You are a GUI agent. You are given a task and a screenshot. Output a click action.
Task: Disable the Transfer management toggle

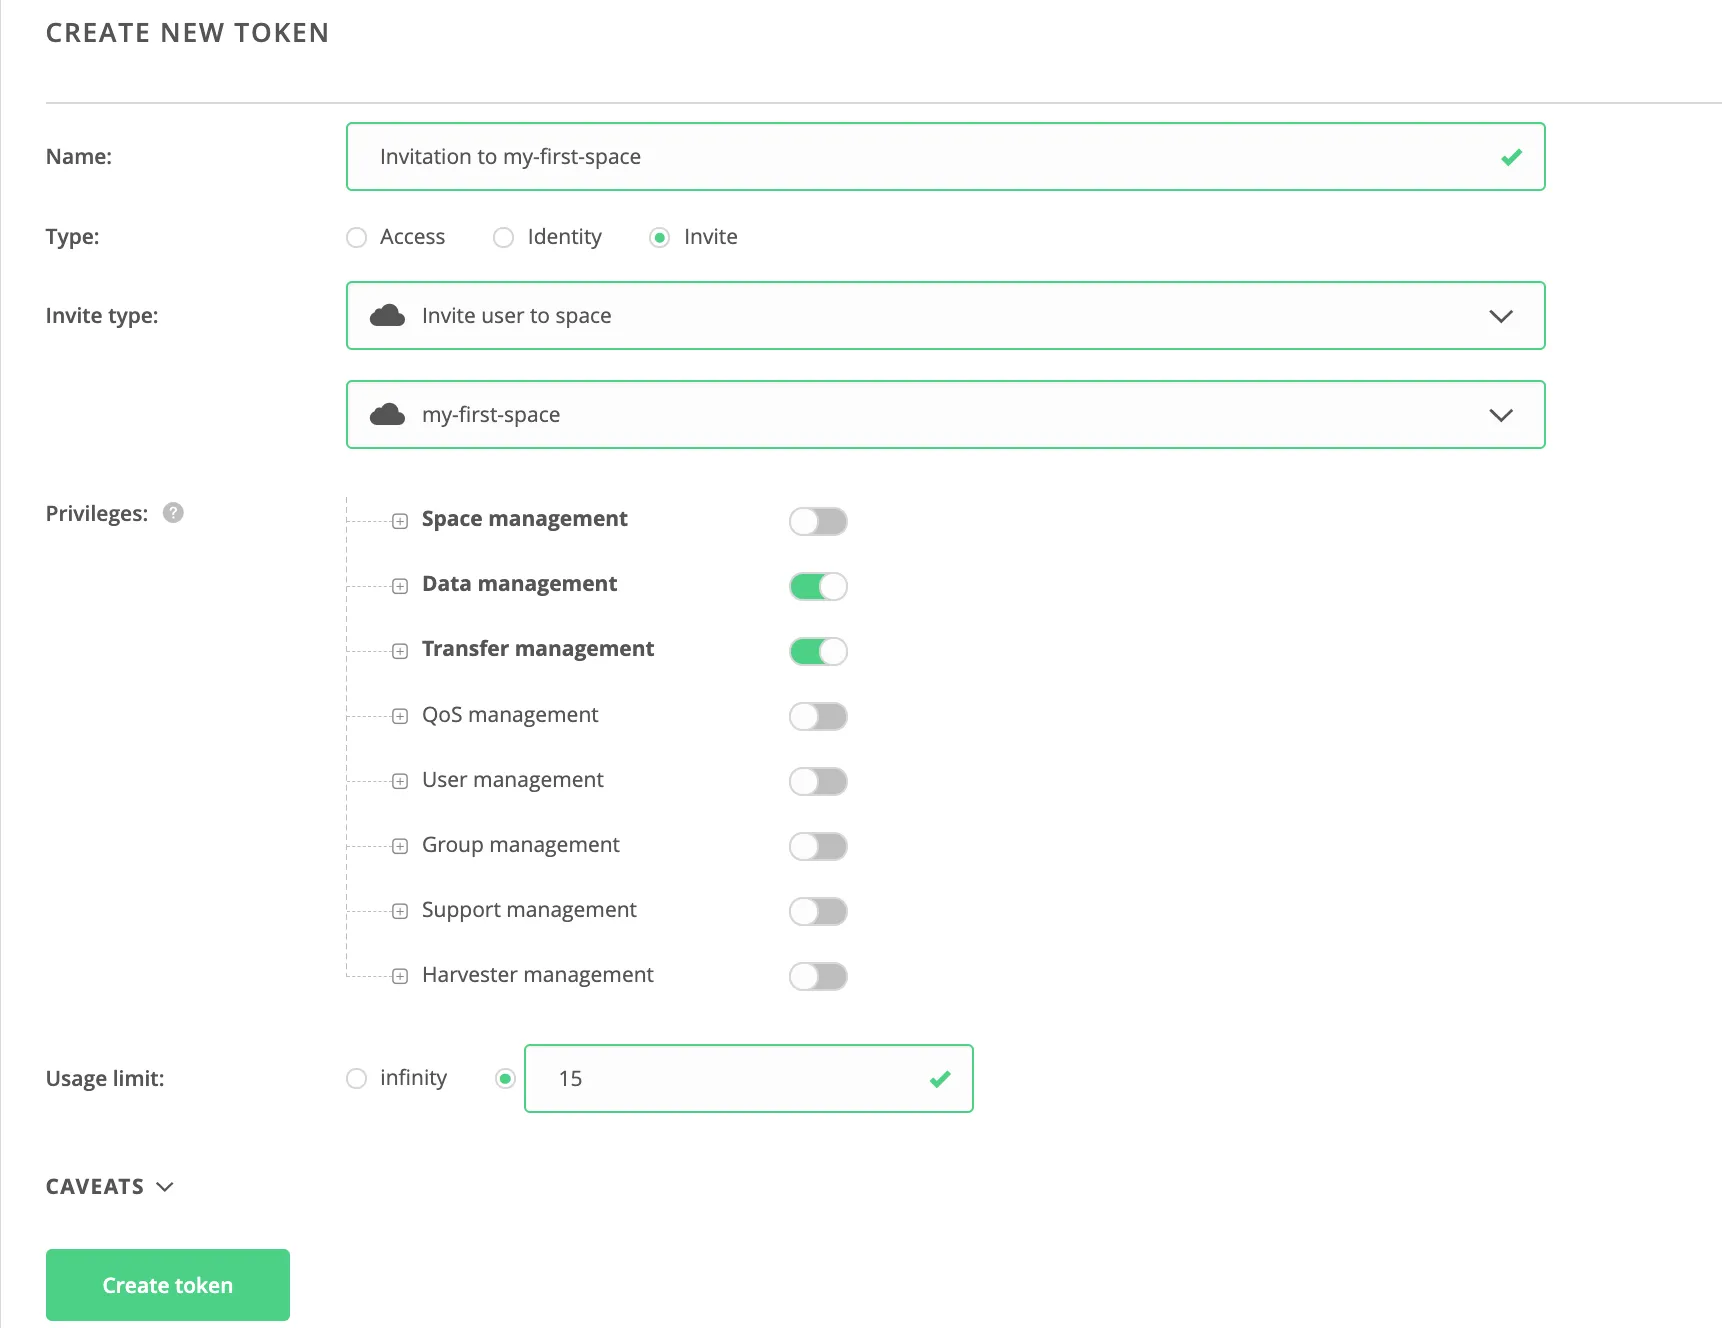[818, 651]
